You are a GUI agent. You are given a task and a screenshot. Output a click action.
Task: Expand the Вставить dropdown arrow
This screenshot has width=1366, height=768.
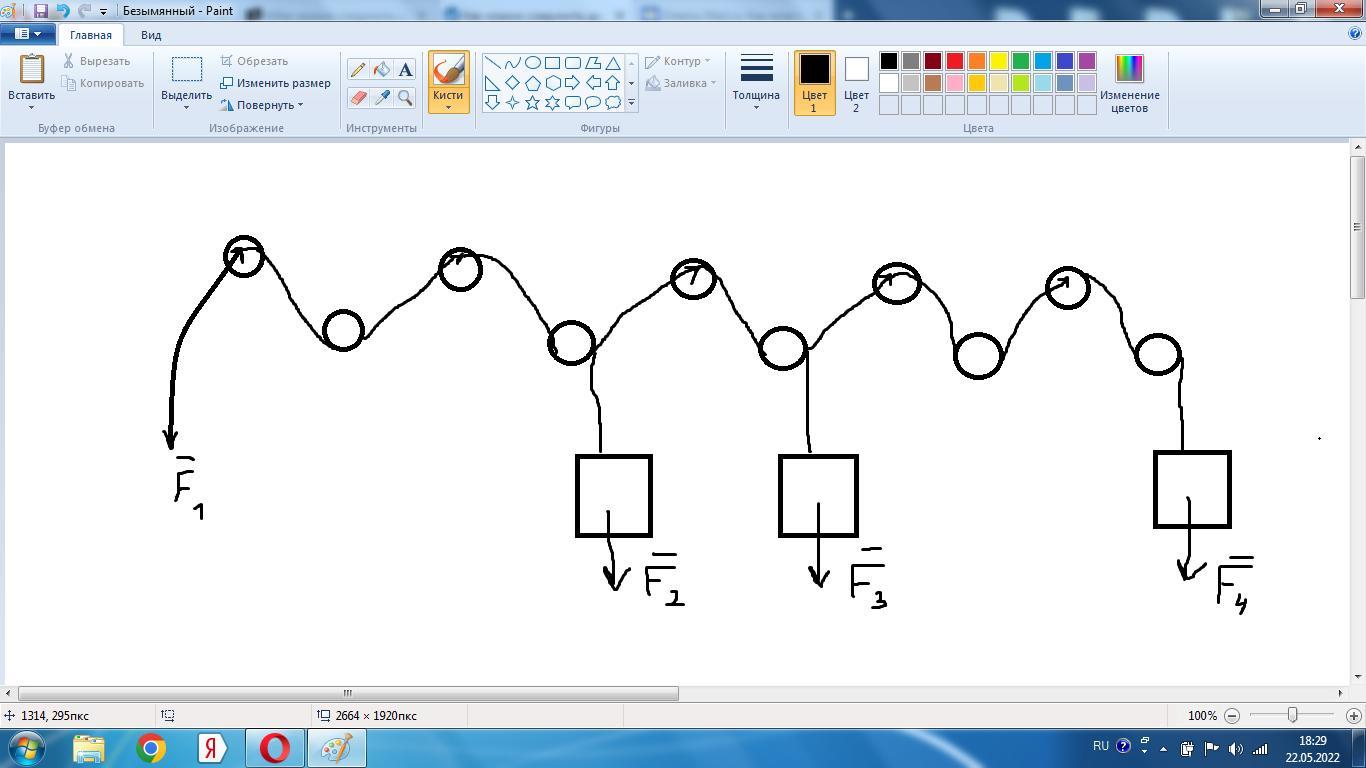tap(31, 107)
